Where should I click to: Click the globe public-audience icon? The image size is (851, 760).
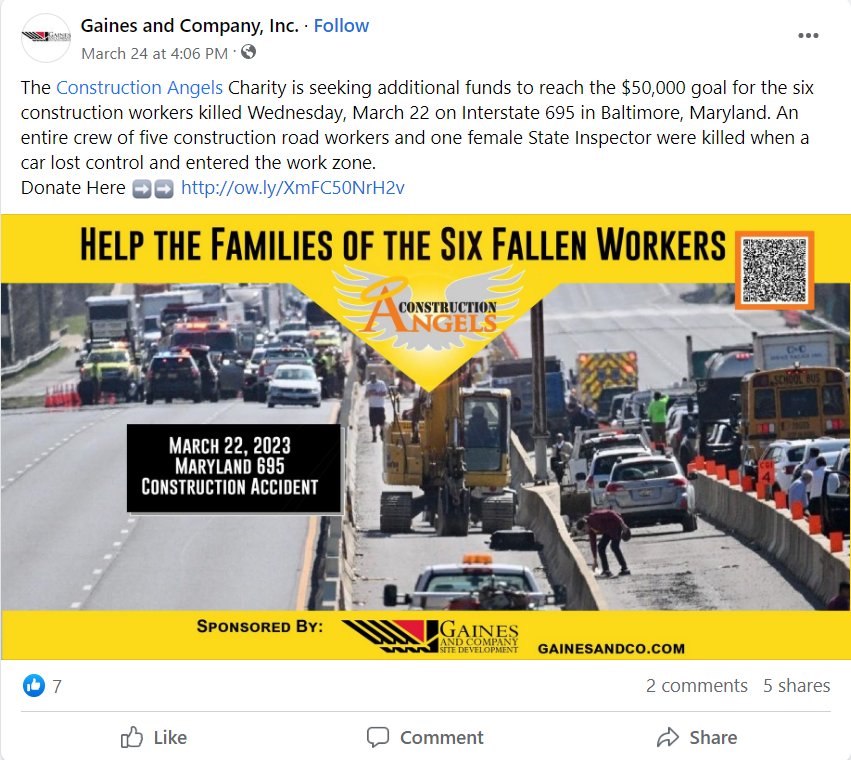[249, 52]
